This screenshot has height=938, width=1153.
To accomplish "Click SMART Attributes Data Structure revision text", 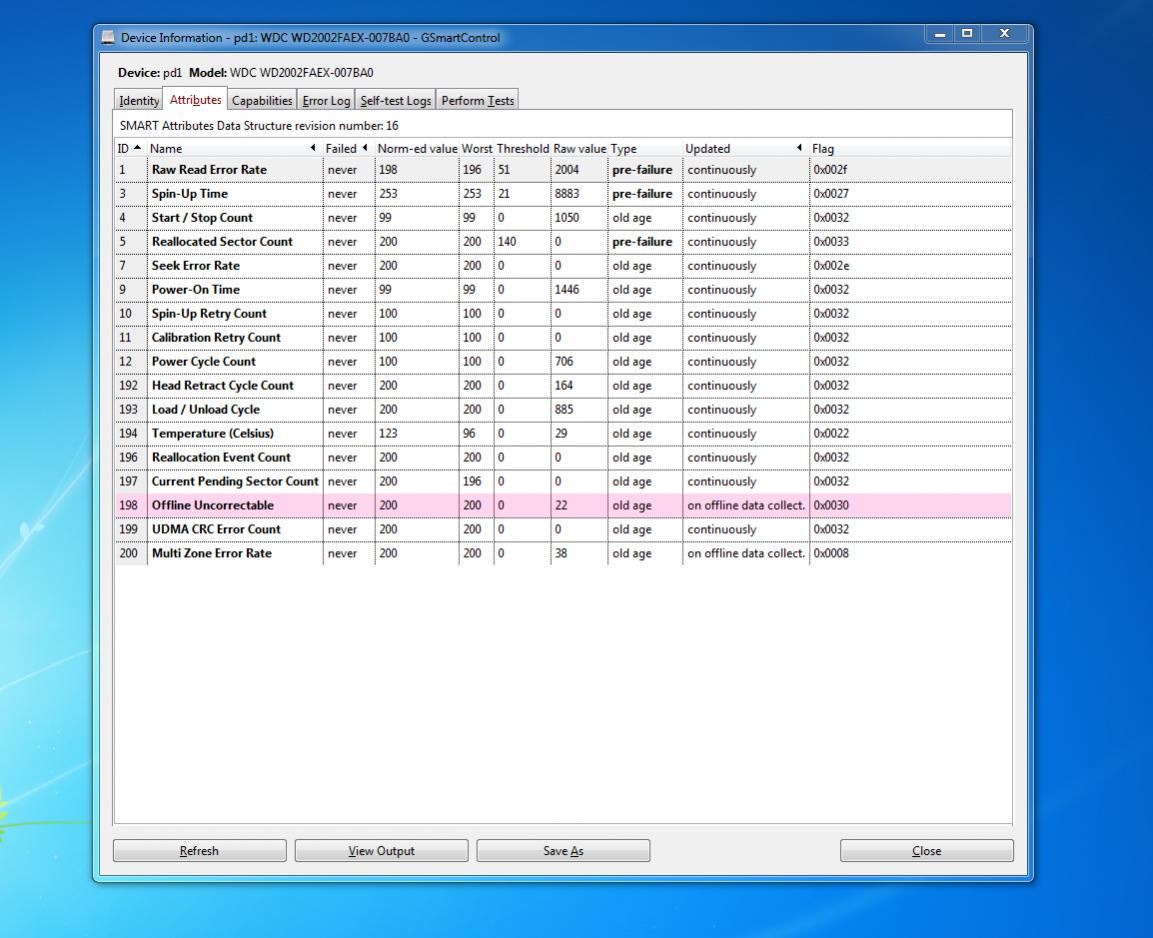I will click(x=259, y=126).
